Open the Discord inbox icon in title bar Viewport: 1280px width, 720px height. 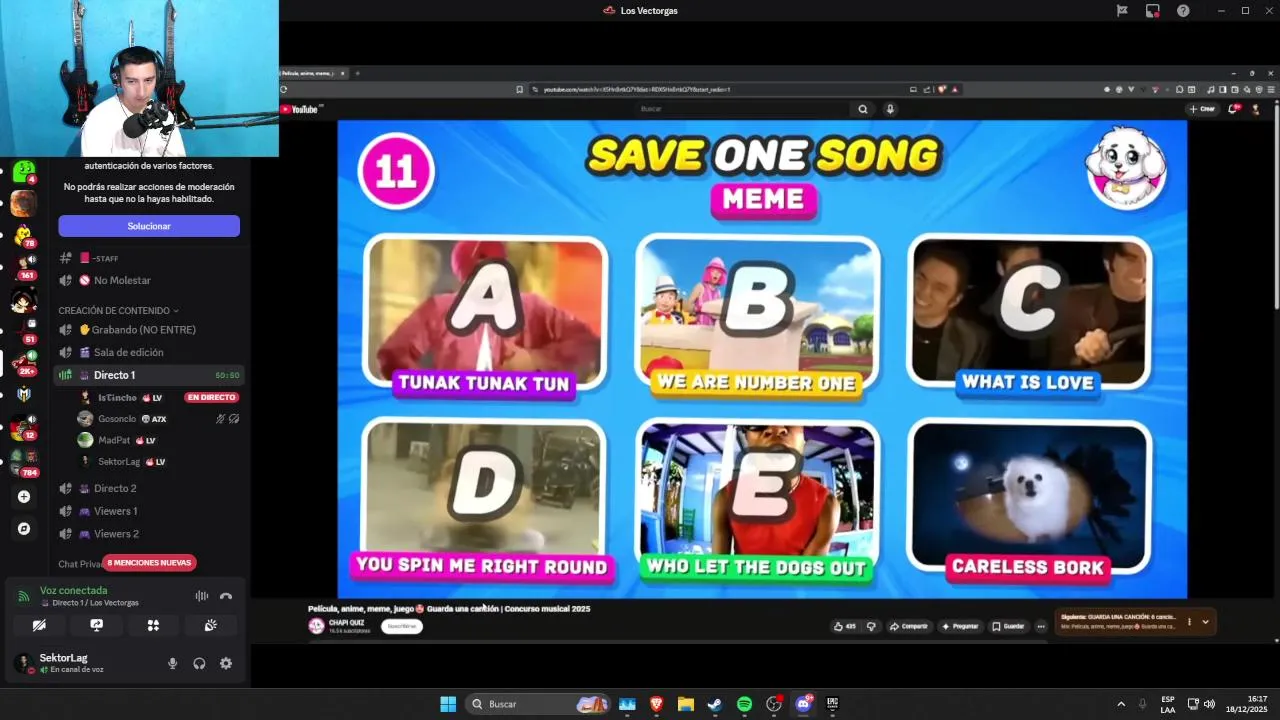(x=1153, y=11)
